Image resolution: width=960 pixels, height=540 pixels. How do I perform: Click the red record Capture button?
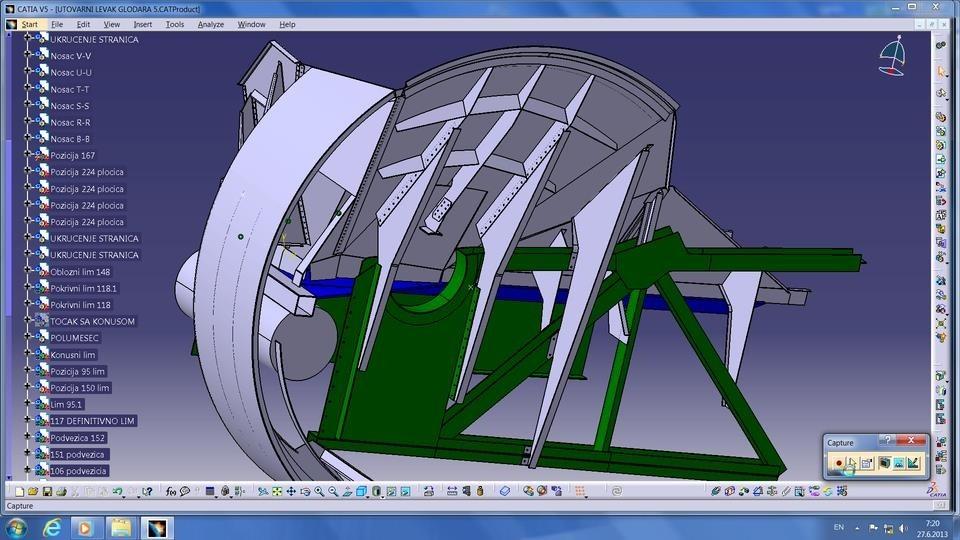[x=838, y=463]
